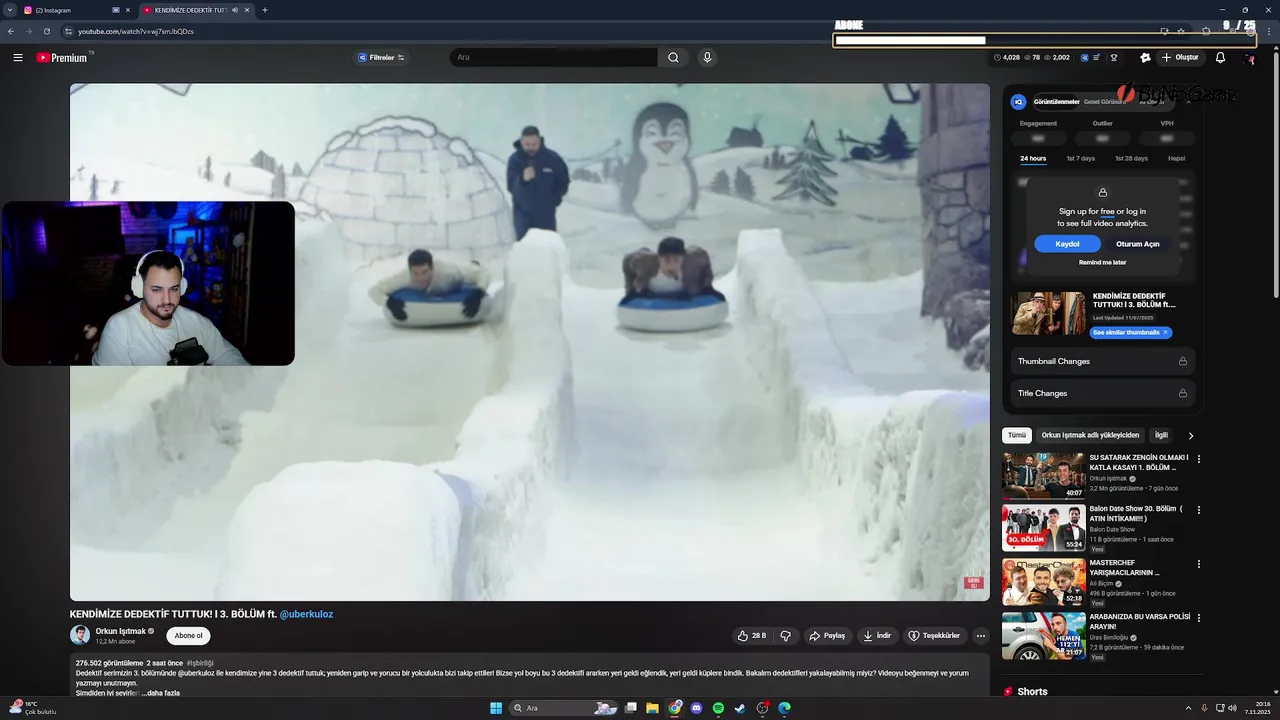This screenshot has width=1280, height=720.
Task: Select the 1st 28 days tab
Action: (1131, 159)
